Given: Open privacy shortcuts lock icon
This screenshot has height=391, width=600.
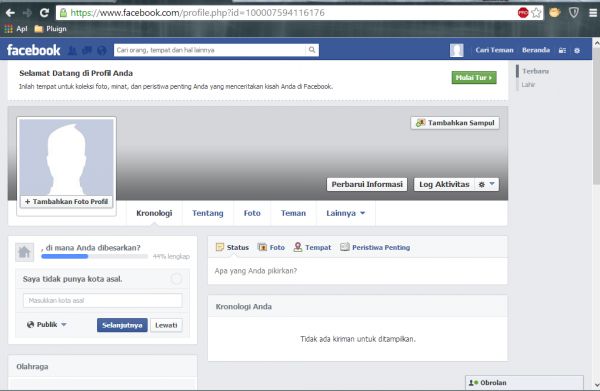Looking at the screenshot, I should click(x=562, y=50).
